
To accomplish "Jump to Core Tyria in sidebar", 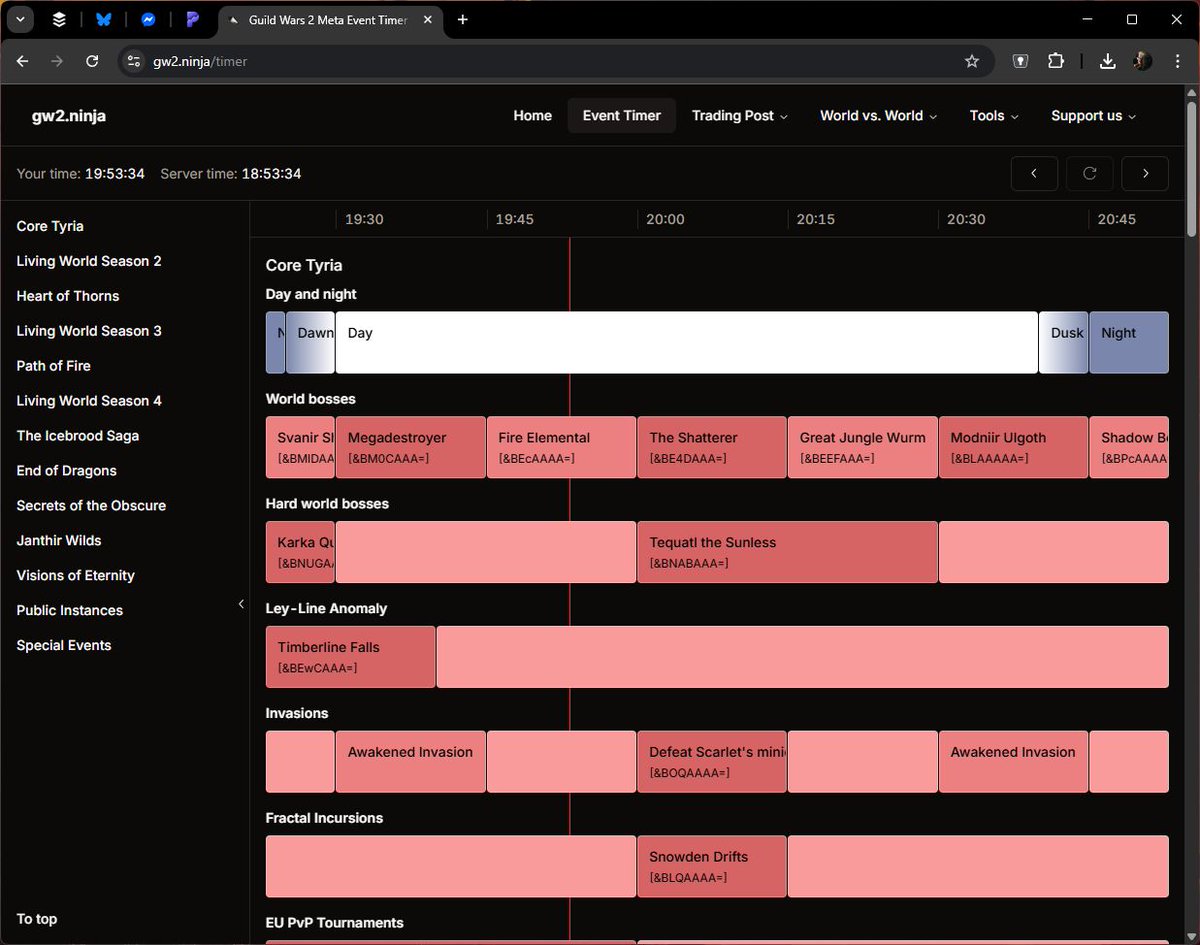I will click(50, 226).
